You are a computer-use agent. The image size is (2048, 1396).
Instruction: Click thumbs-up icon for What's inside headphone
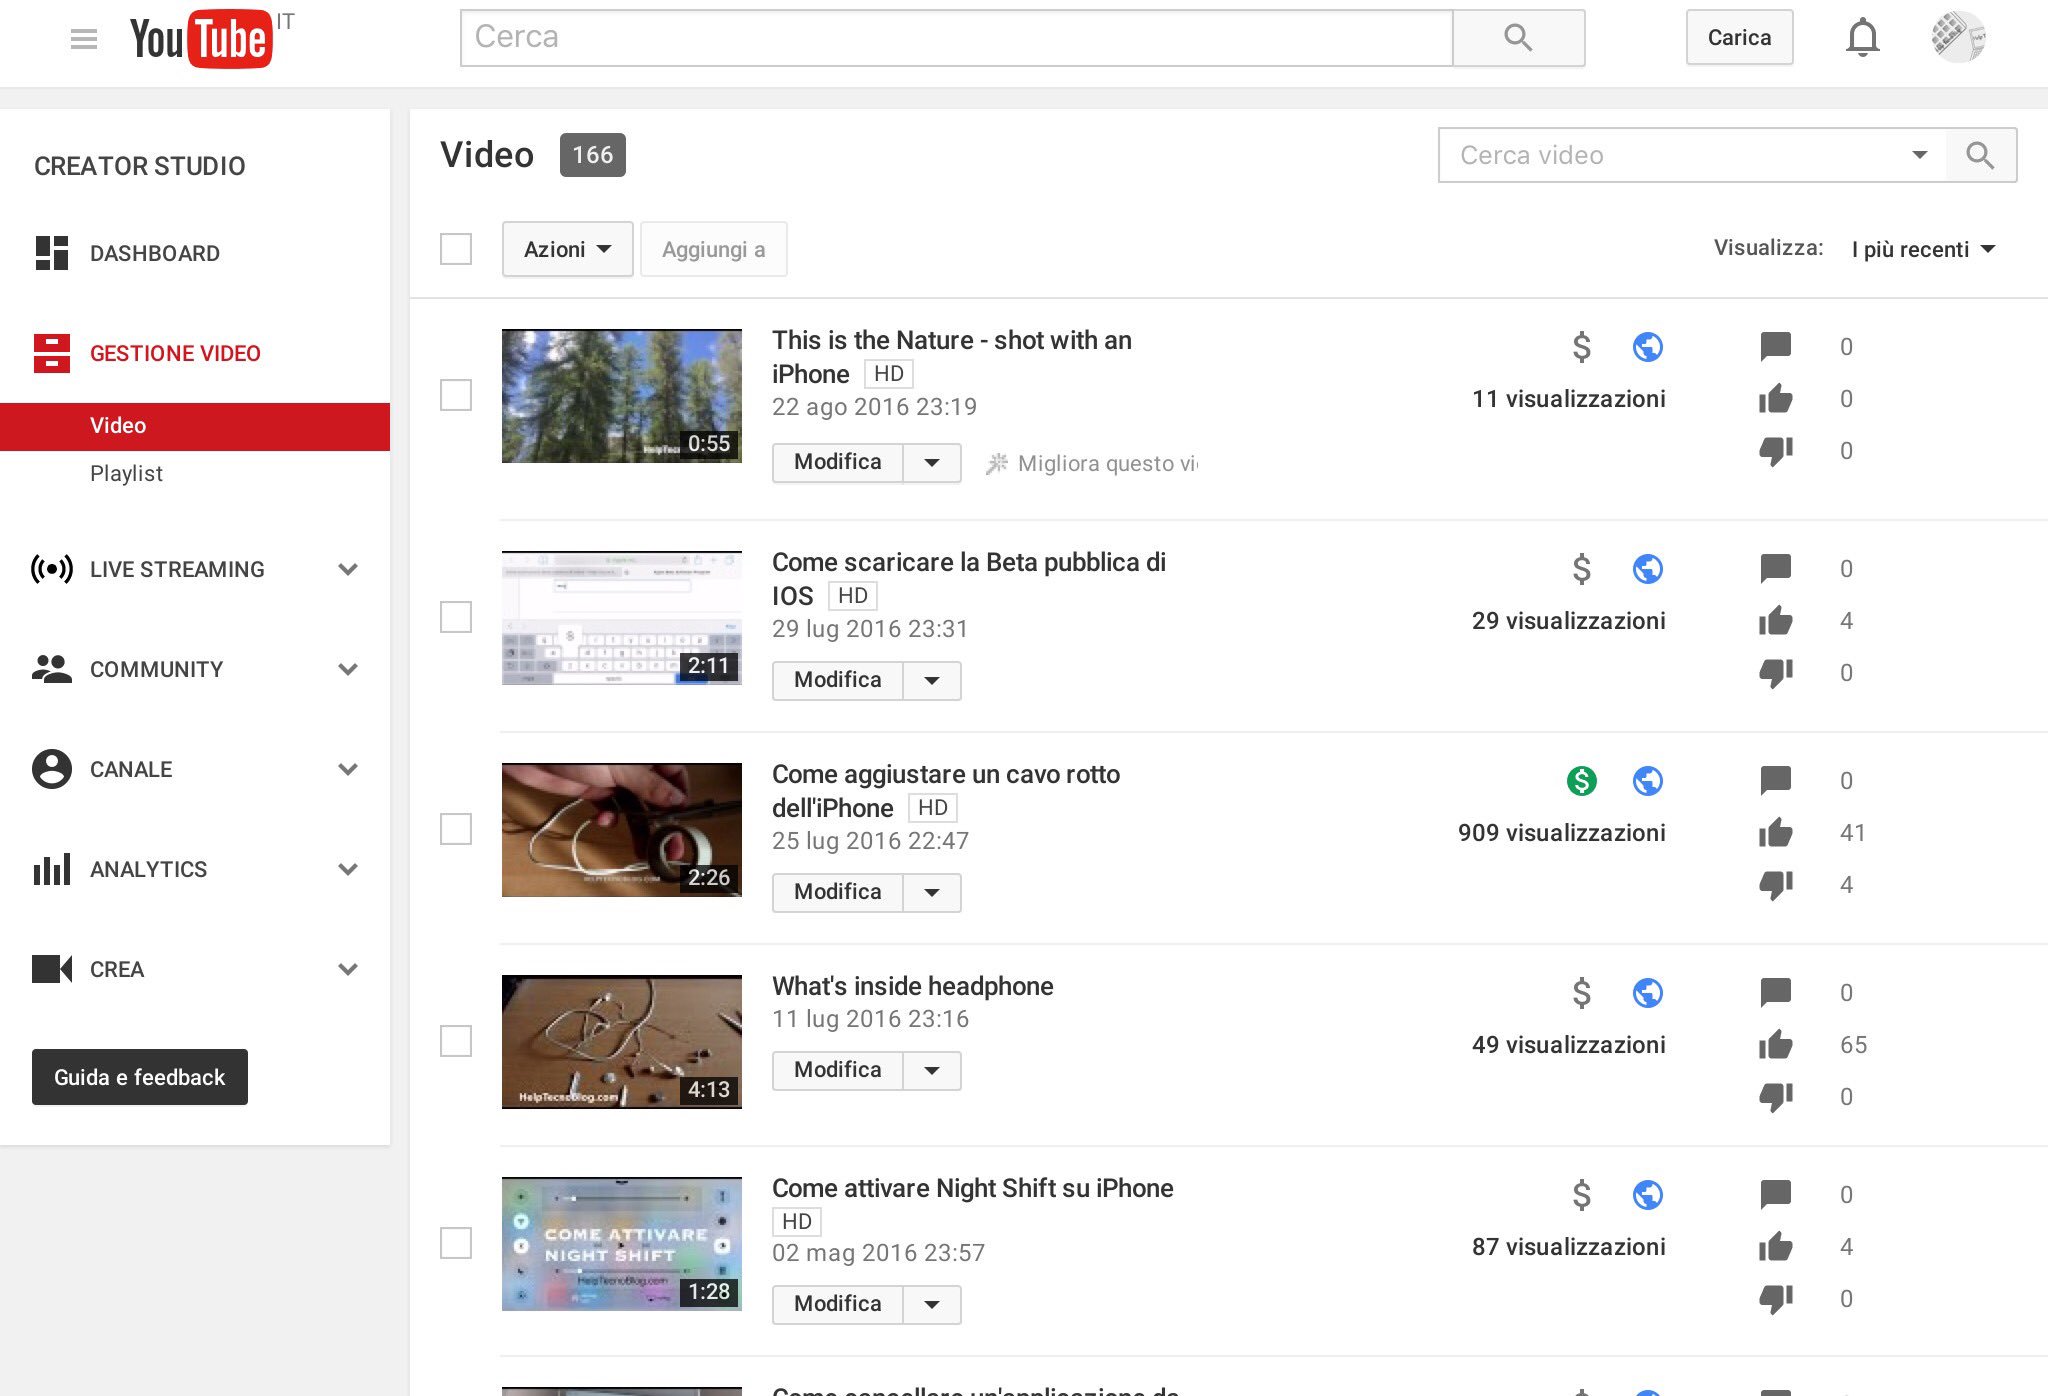click(x=1775, y=1044)
